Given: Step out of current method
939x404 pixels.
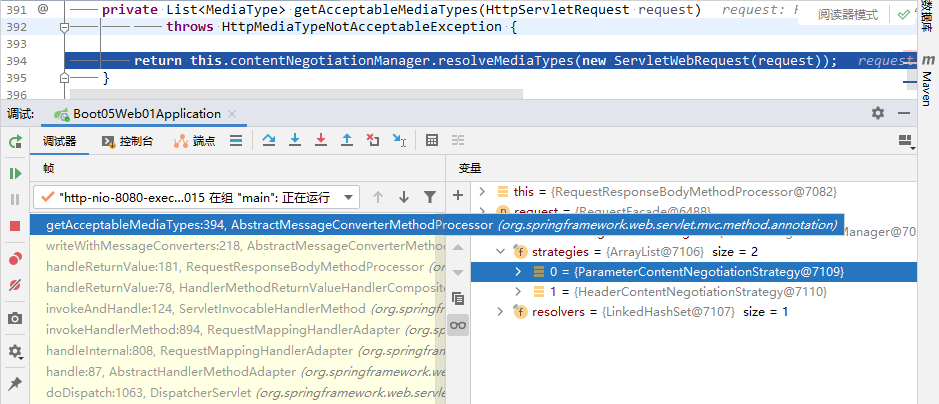Looking at the screenshot, I should [x=347, y=141].
